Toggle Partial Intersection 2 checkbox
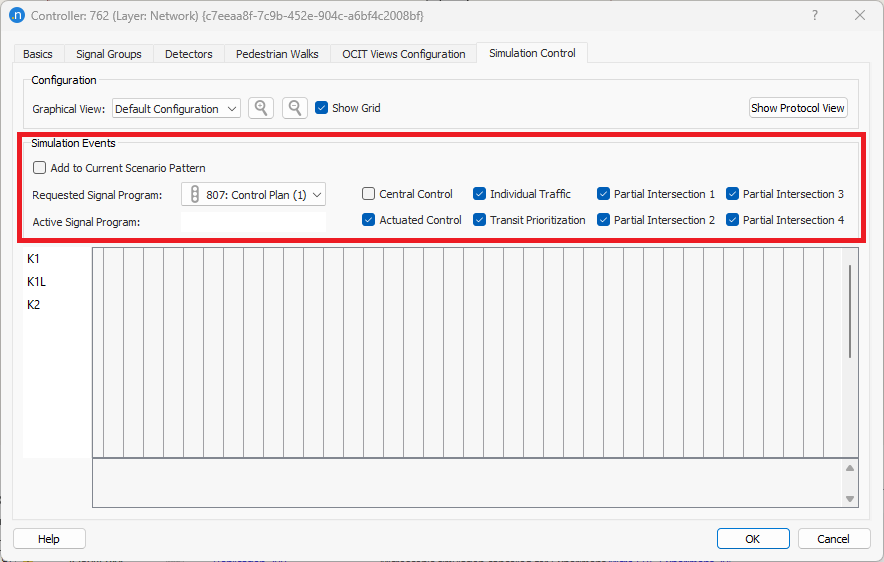 [603, 220]
